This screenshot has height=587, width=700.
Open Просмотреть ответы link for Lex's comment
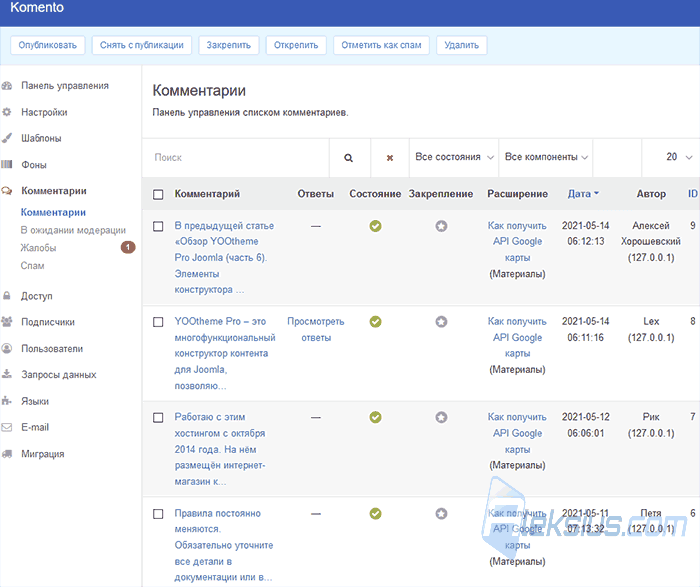point(316,329)
